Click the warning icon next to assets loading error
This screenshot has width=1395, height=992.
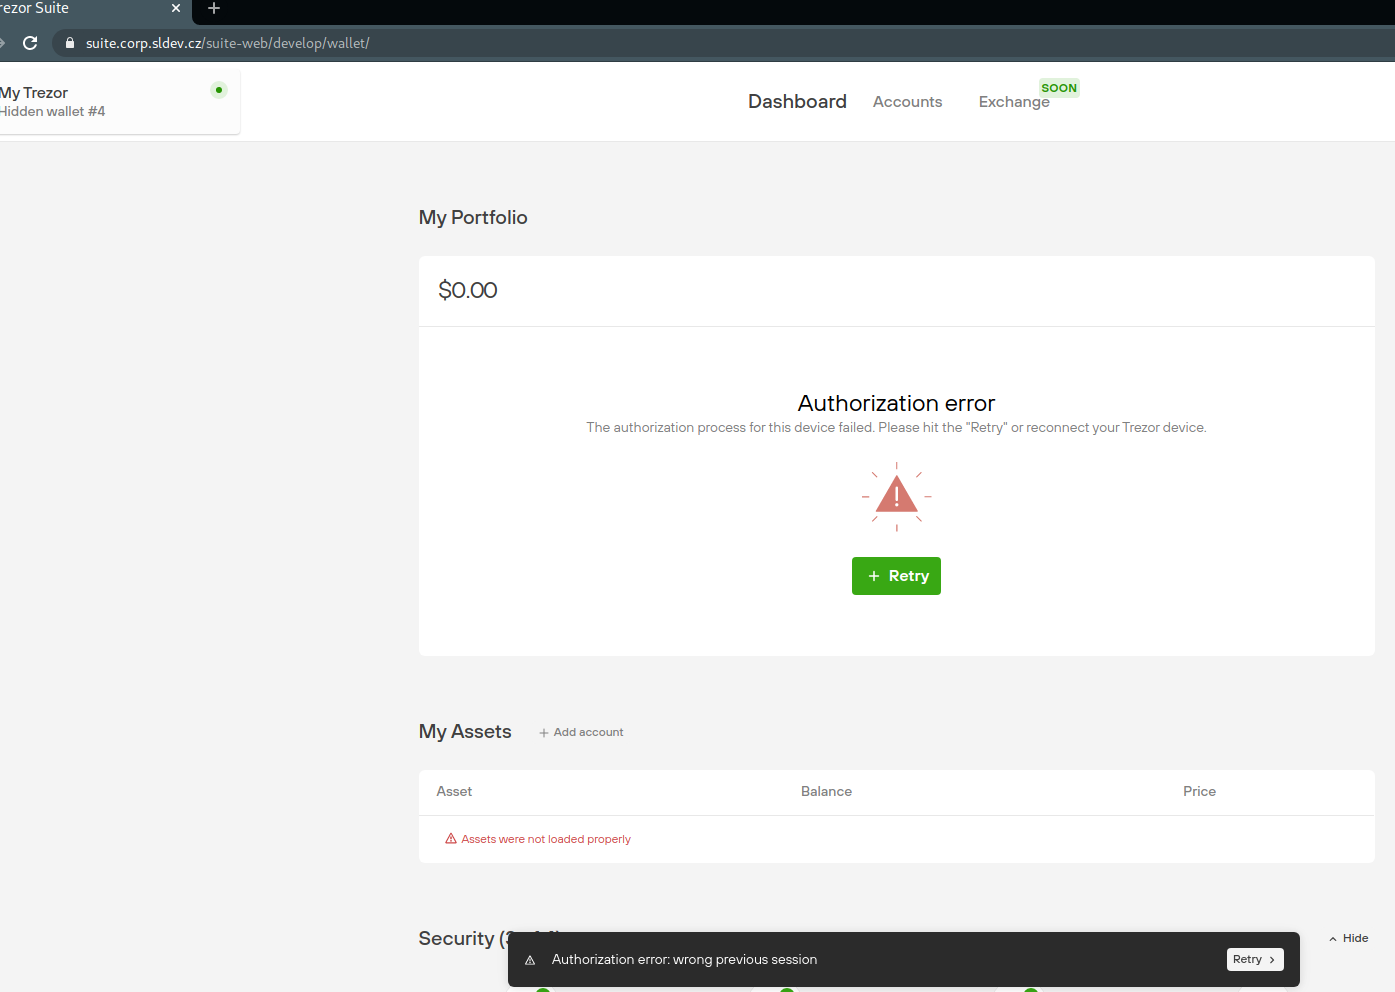(x=450, y=838)
